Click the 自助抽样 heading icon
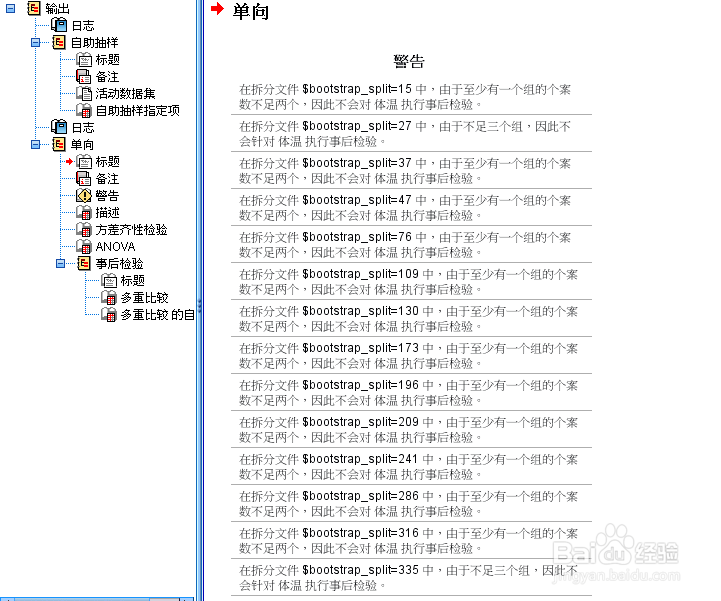 tap(59, 43)
